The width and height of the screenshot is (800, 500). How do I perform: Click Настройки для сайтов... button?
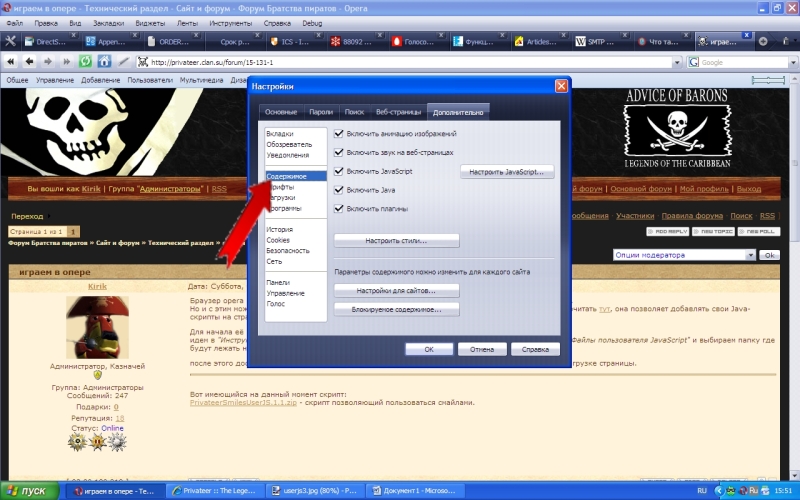click(x=396, y=290)
